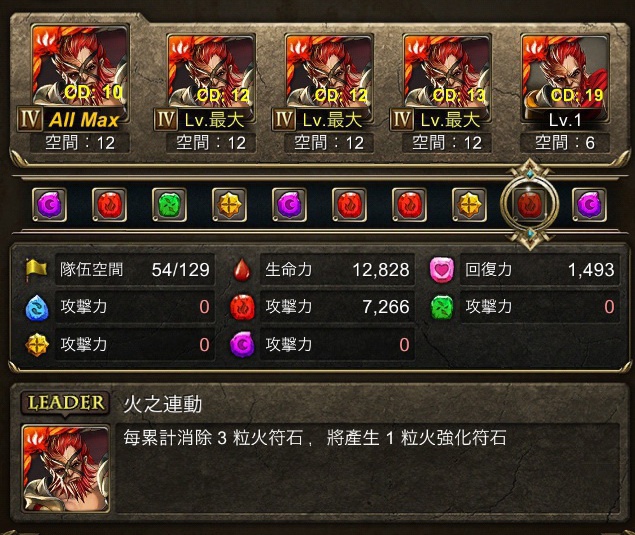
Task: Tap the leader portrait beside skill description
Action: 66,469
